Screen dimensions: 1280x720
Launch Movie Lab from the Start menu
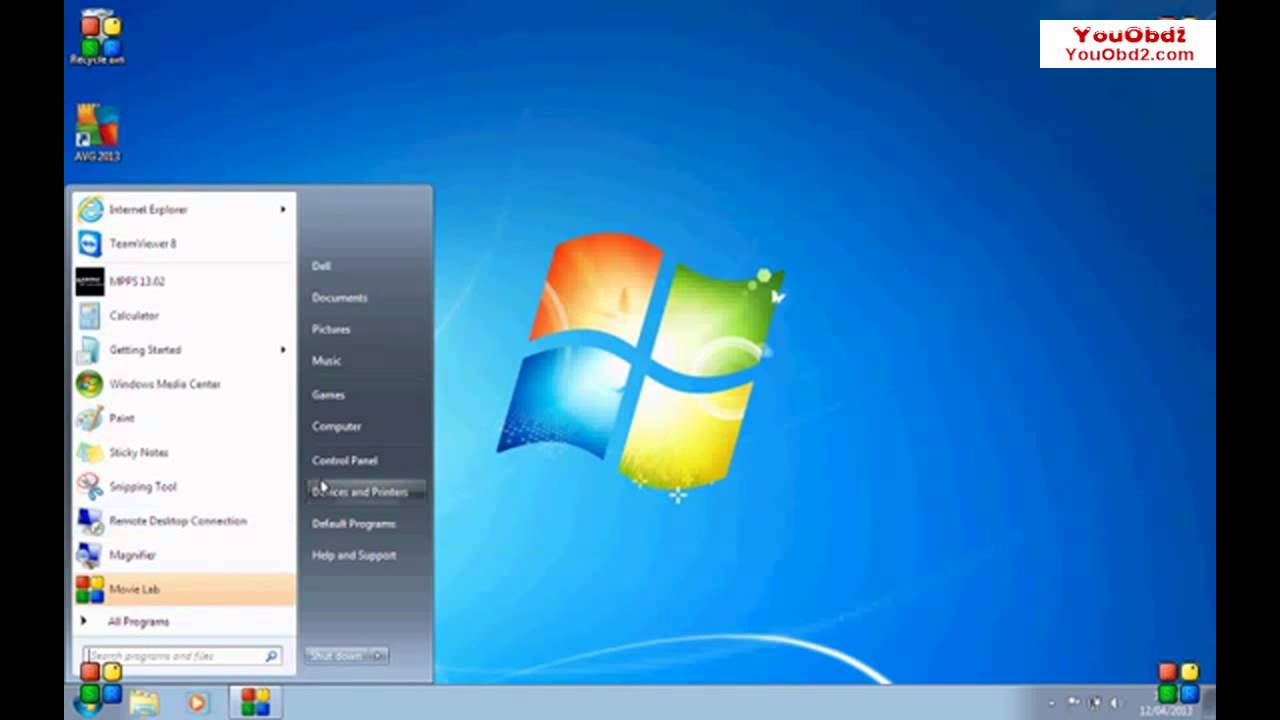tap(184, 589)
